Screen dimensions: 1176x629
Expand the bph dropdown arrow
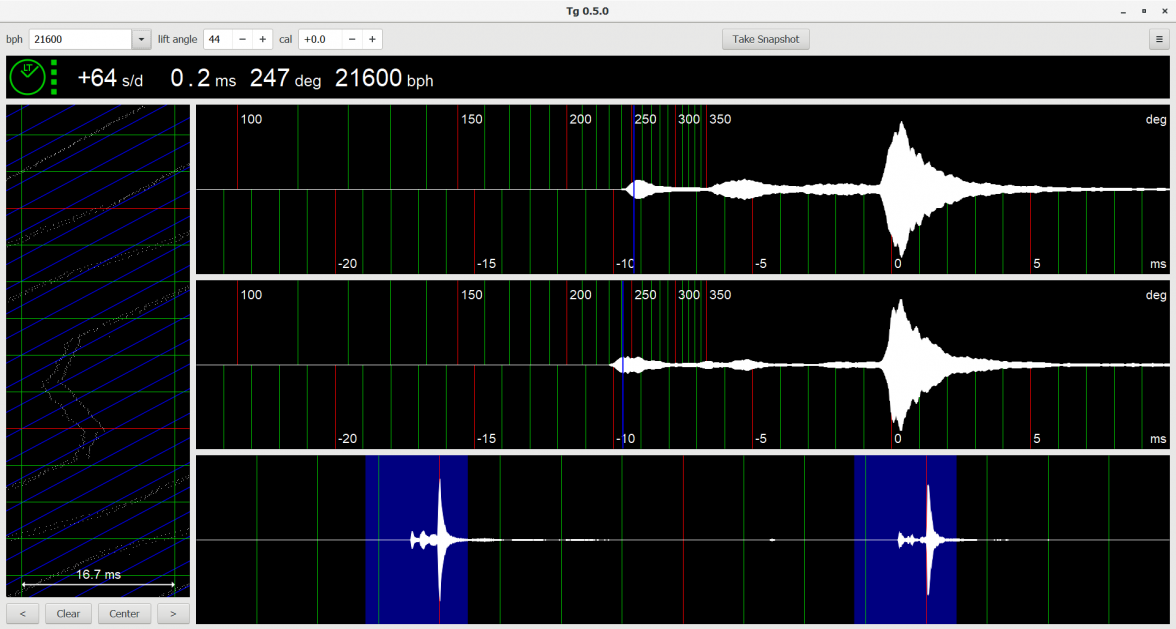pos(141,39)
